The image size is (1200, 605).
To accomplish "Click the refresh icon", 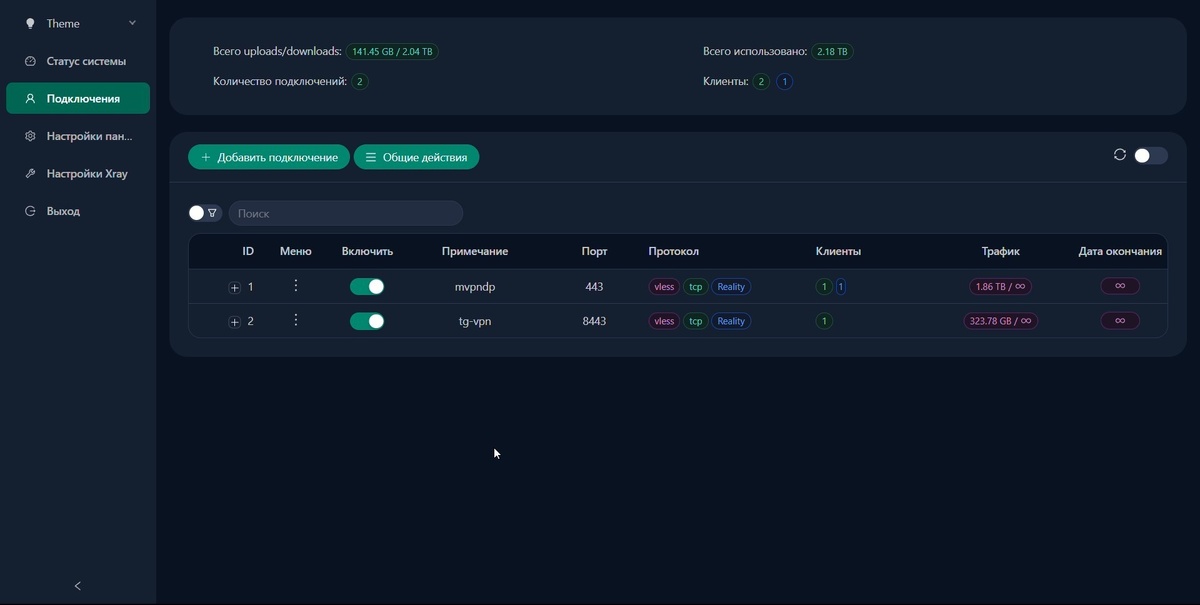I will (x=1120, y=155).
